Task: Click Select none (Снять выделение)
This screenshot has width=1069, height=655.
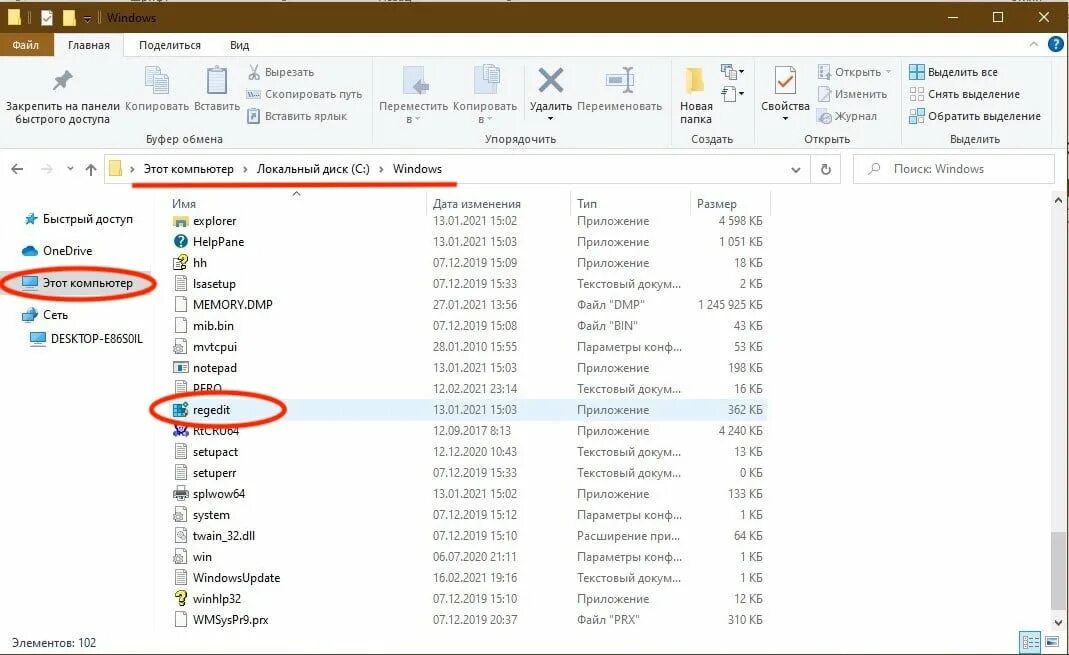Action: click(x=964, y=94)
